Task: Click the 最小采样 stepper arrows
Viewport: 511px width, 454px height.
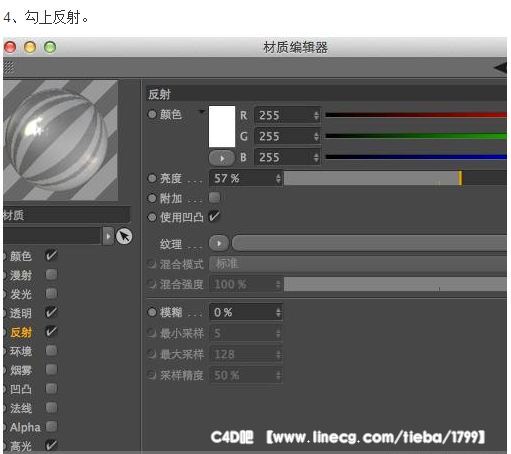Action: tap(278, 333)
